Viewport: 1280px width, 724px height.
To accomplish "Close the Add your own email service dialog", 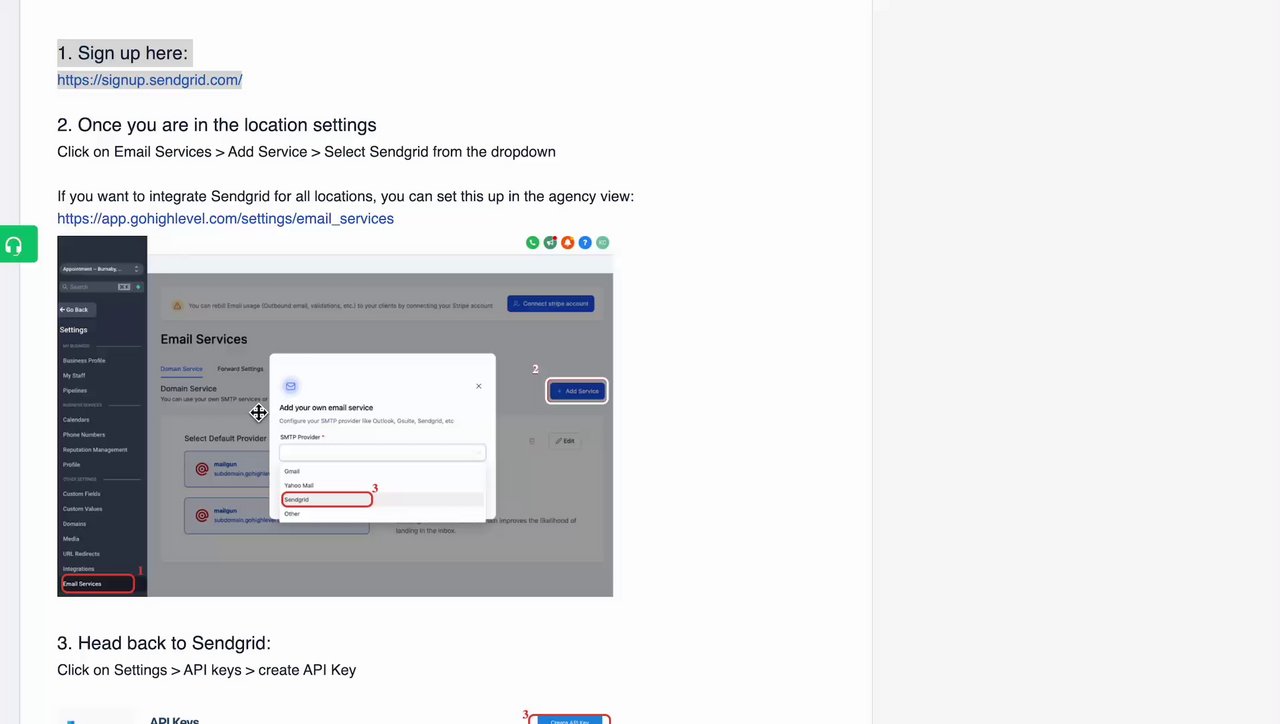I will pyautogui.click(x=478, y=386).
